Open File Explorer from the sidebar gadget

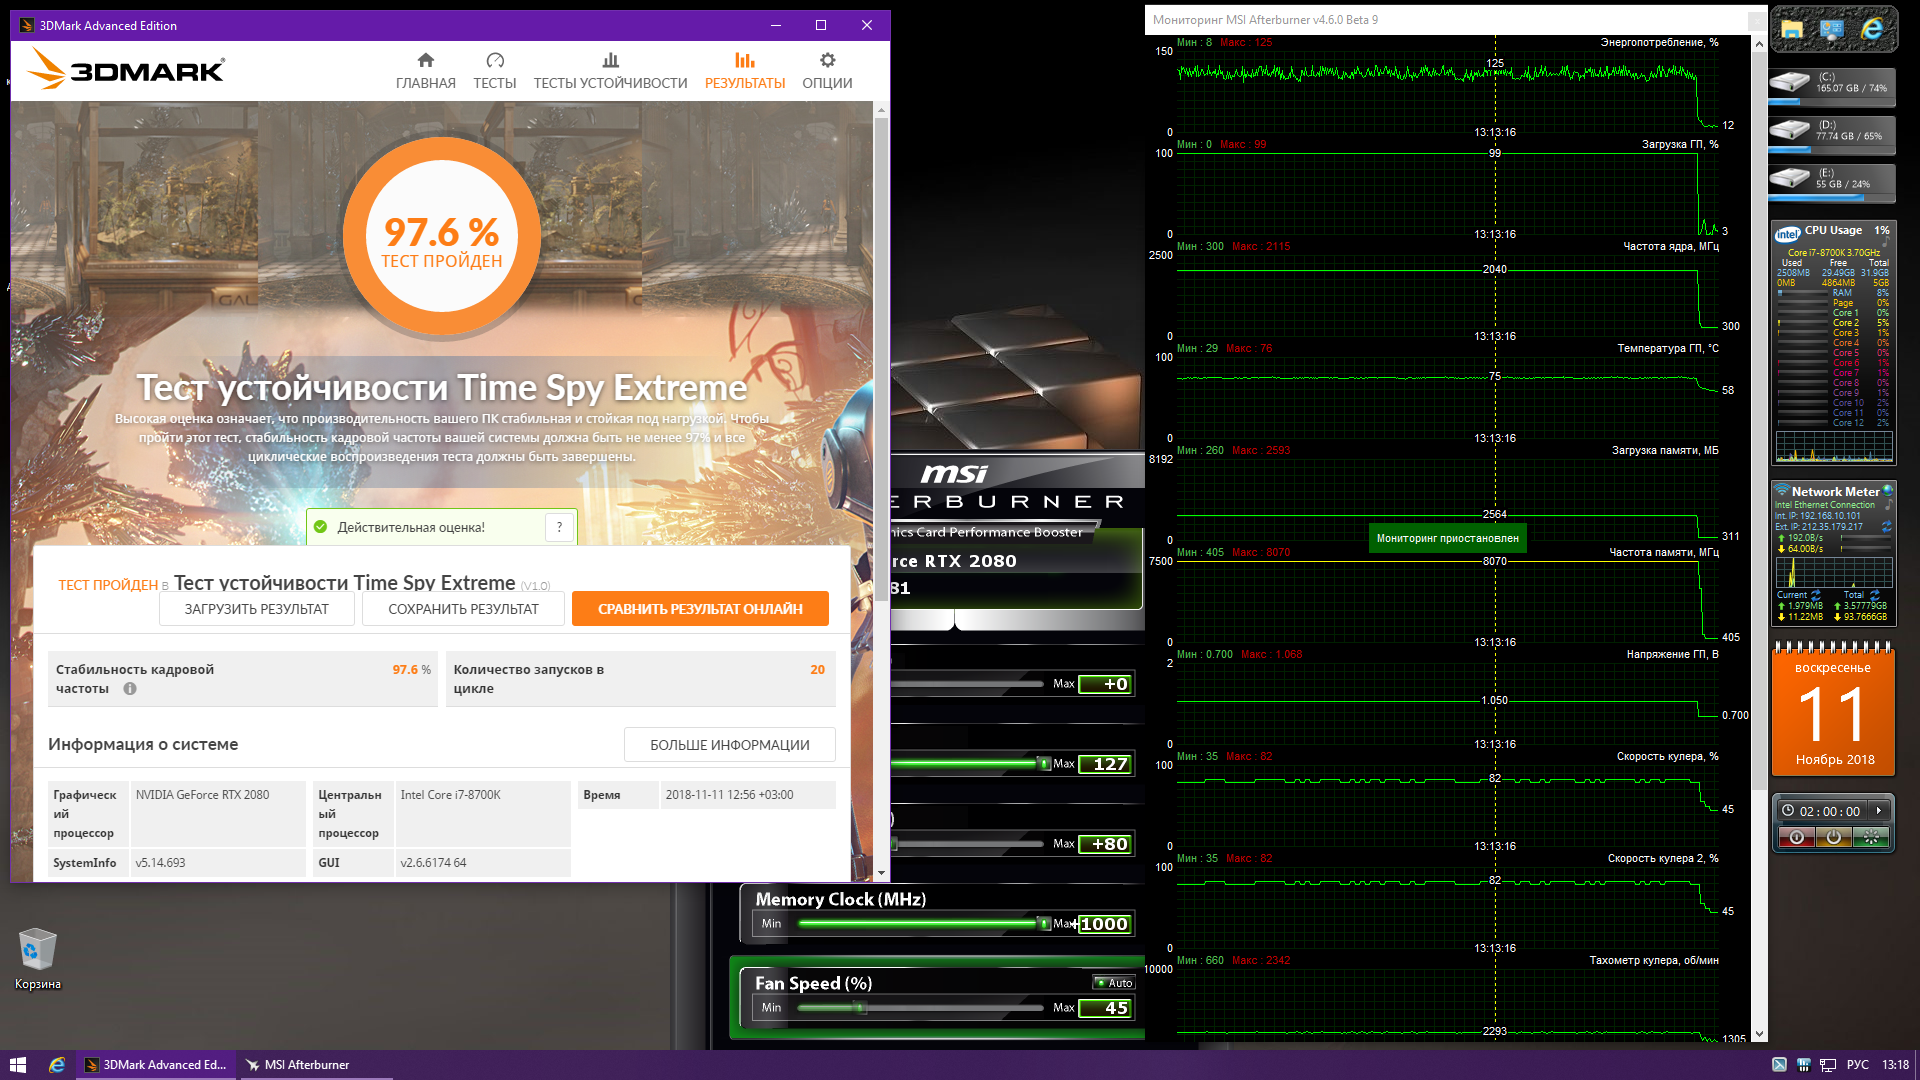(1792, 30)
